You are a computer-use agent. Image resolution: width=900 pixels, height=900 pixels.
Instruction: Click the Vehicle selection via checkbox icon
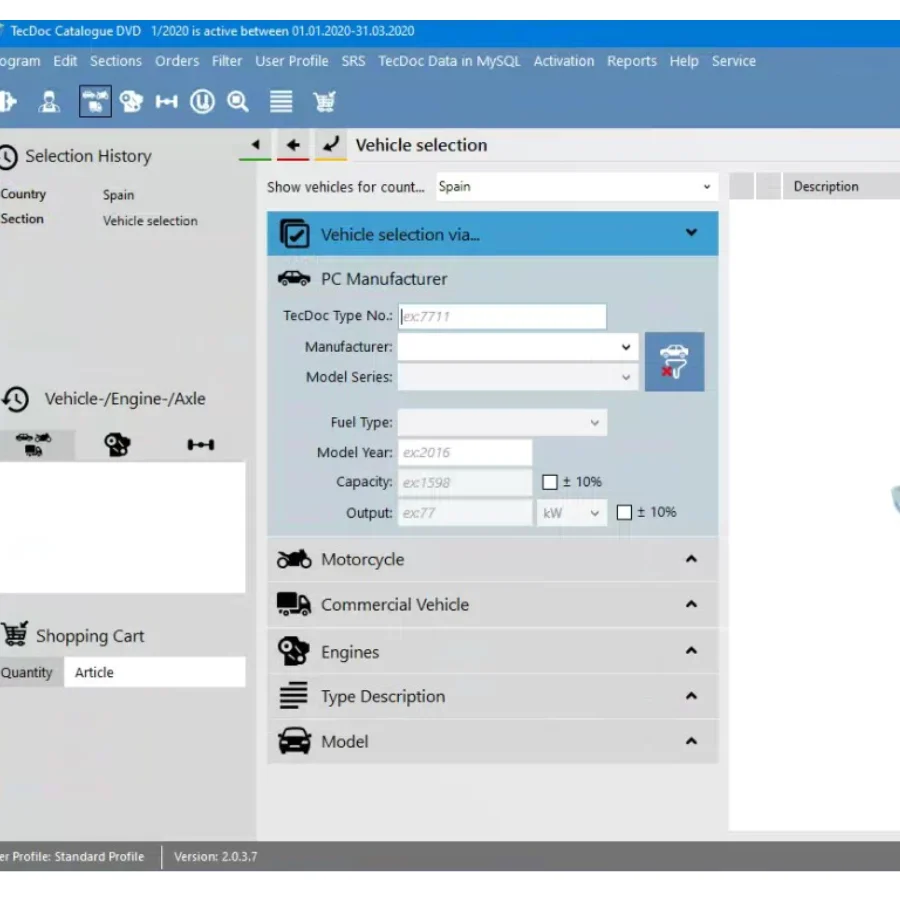pyautogui.click(x=294, y=234)
